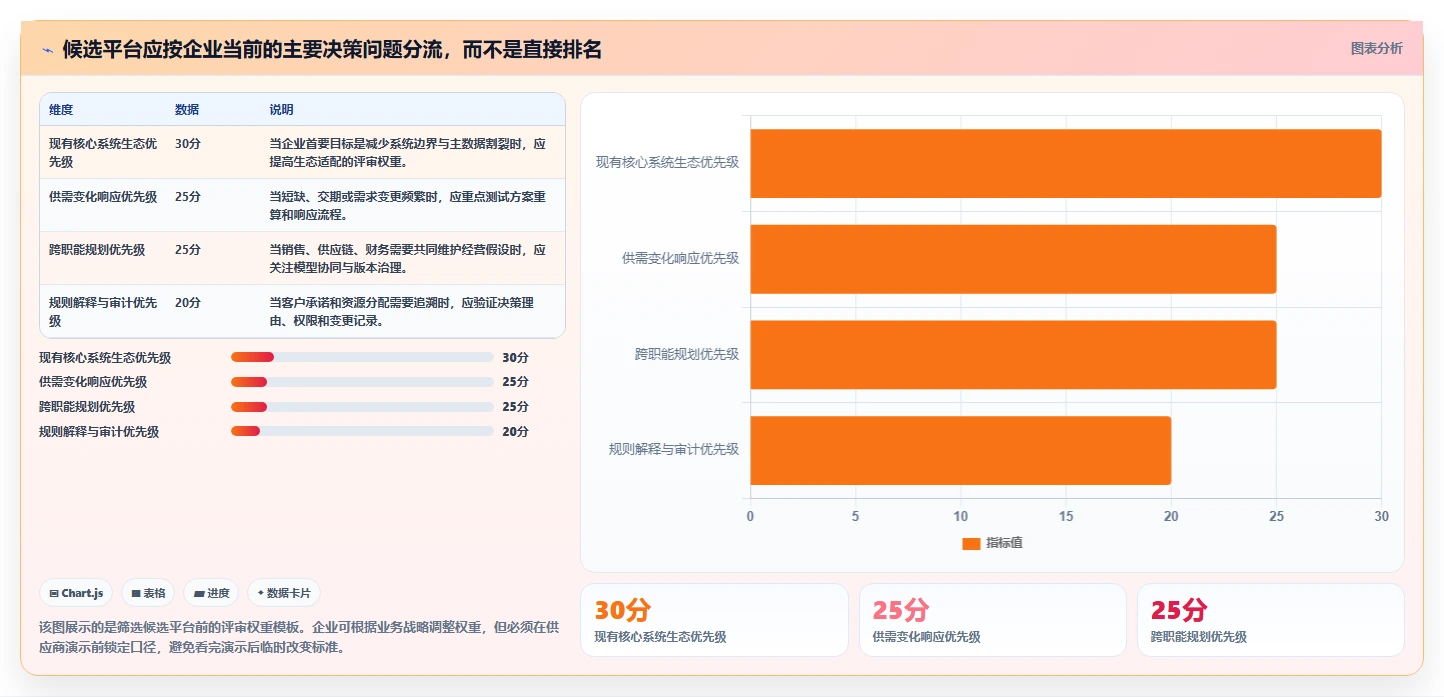Click table cell 规则解释与审计优先级
Image resolution: width=1444 pixels, height=697 pixels.
pos(103,312)
